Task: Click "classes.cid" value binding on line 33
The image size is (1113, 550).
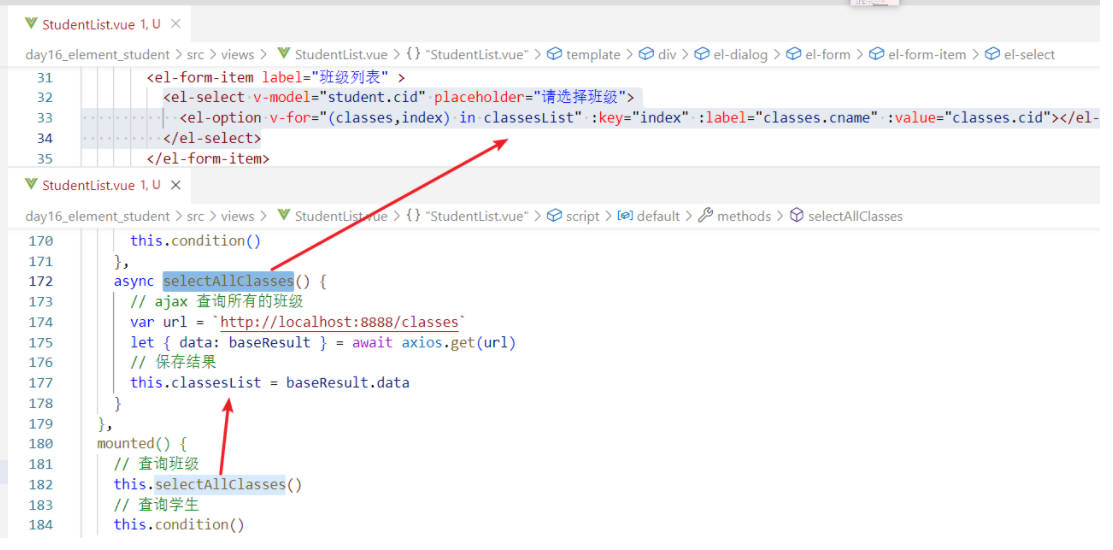Action: (x=997, y=118)
